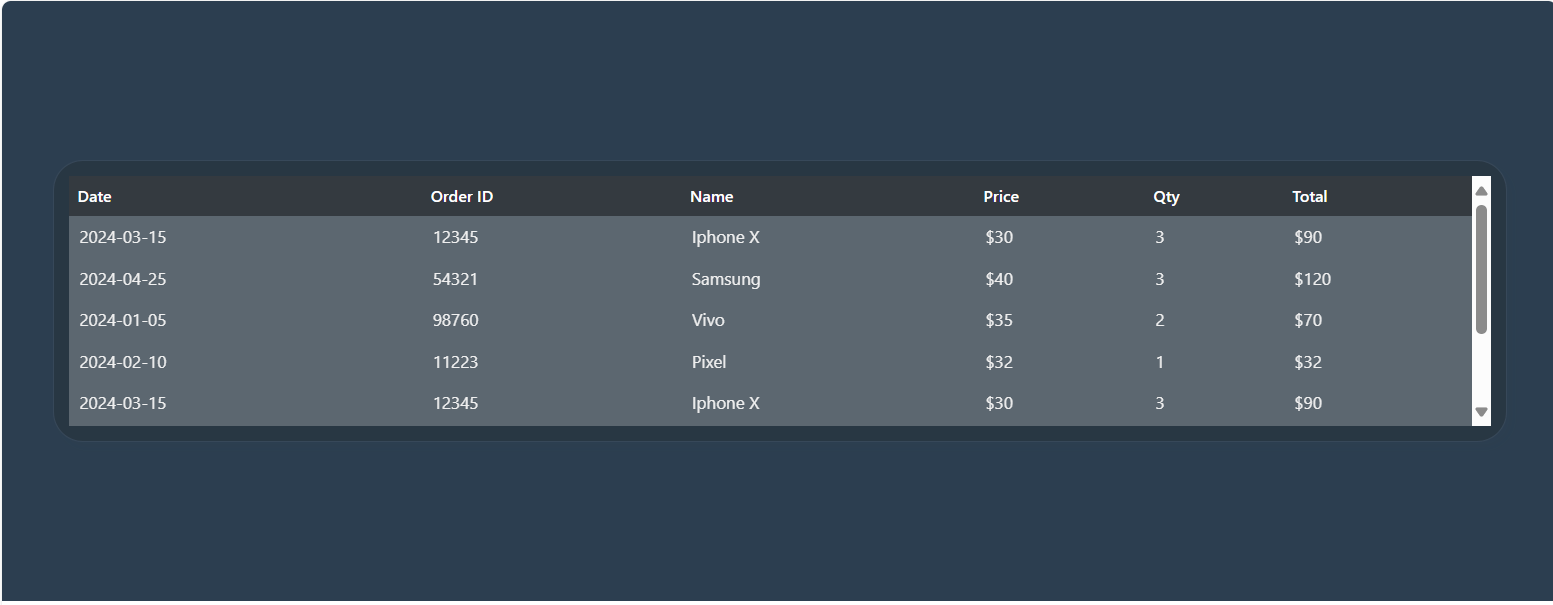Click the Name column header
This screenshot has width=1553, height=605.
pos(712,197)
